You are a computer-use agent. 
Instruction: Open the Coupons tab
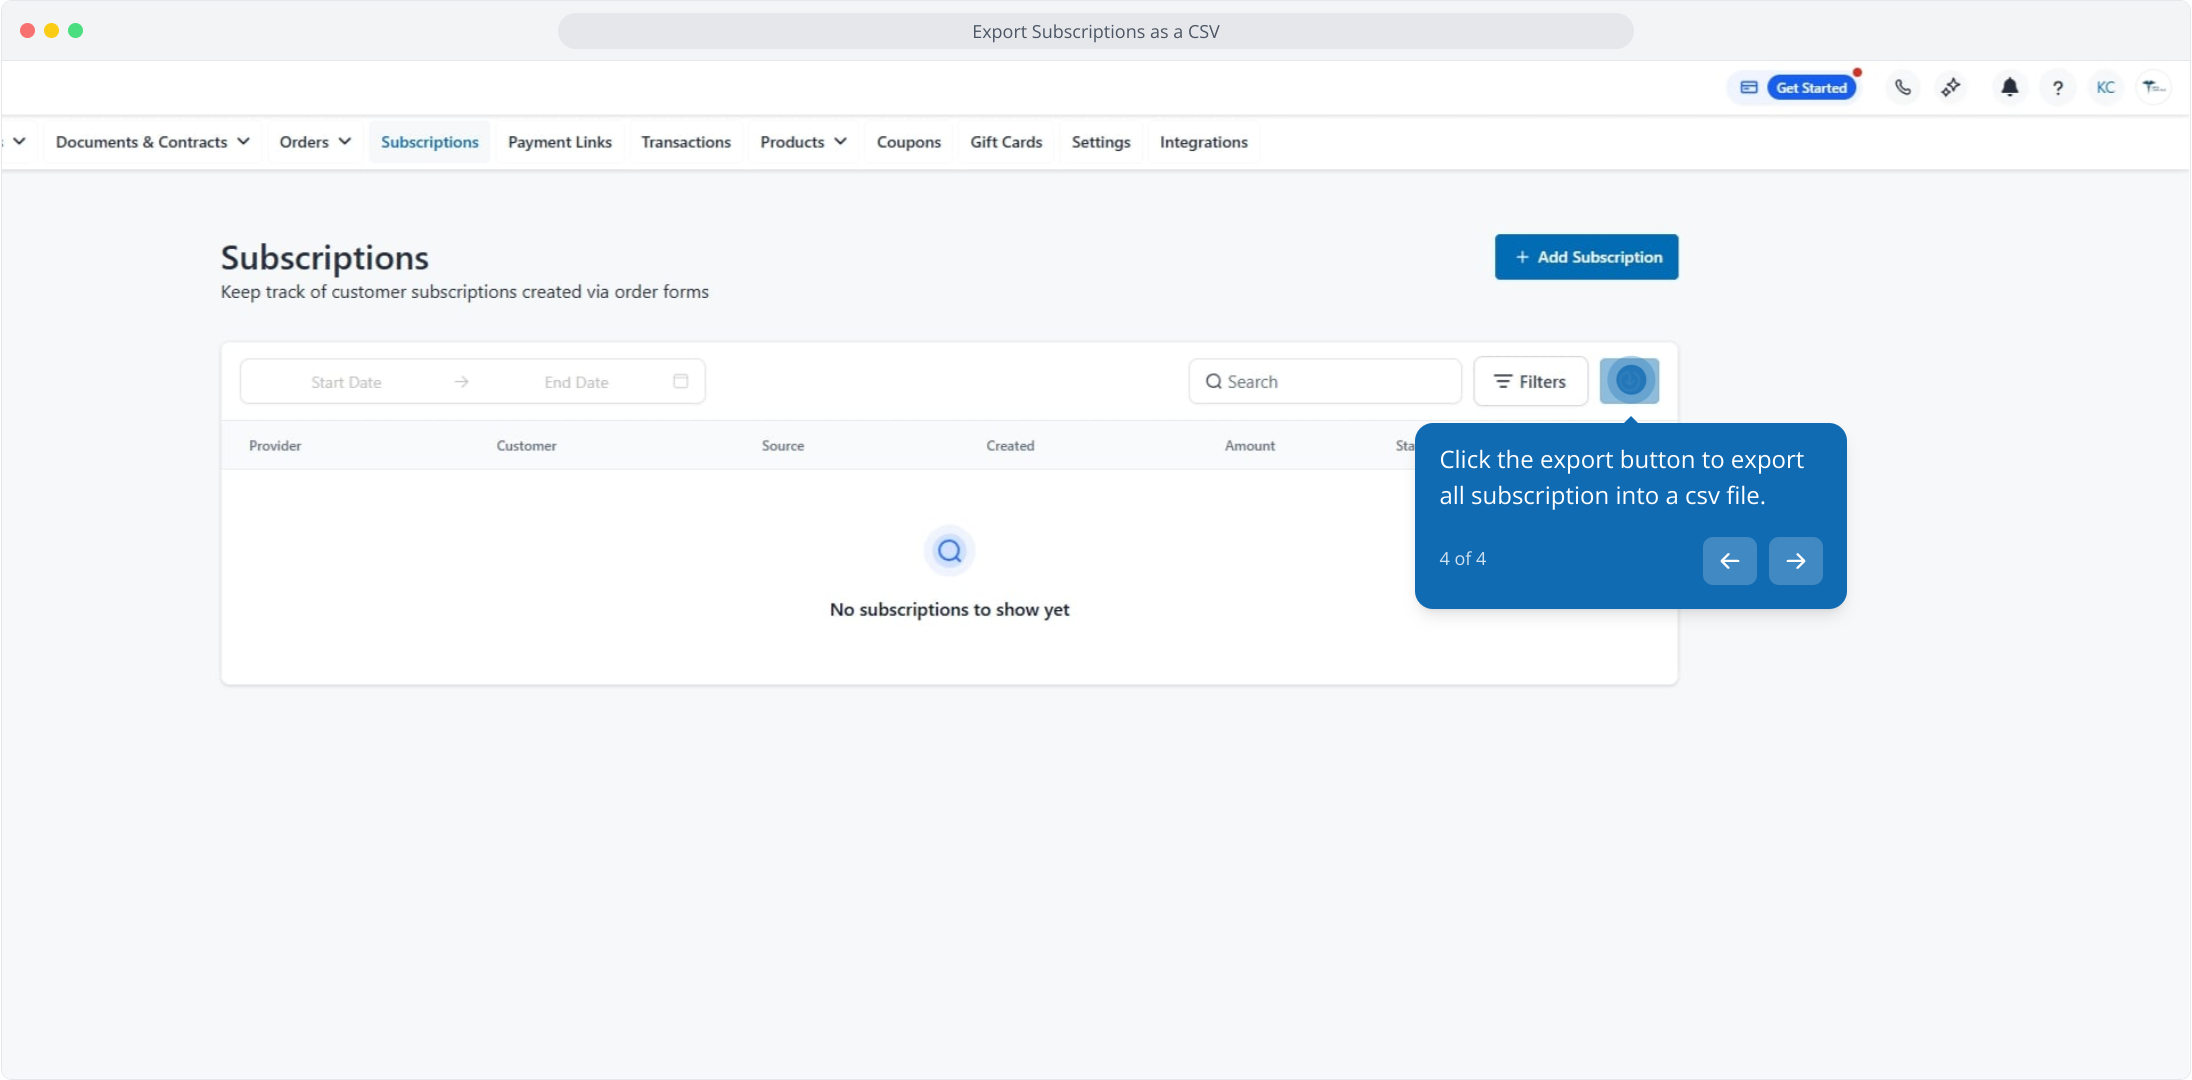[x=908, y=142]
